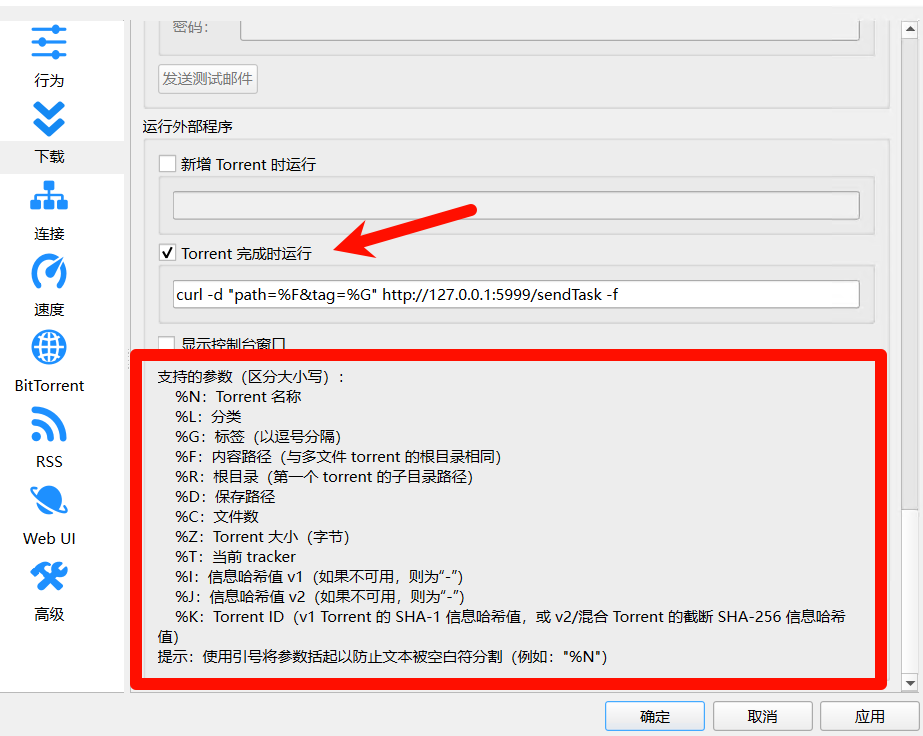This screenshot has width=923, height=736.
Task: Click the scrollbar down arrow
Action: 910,683
